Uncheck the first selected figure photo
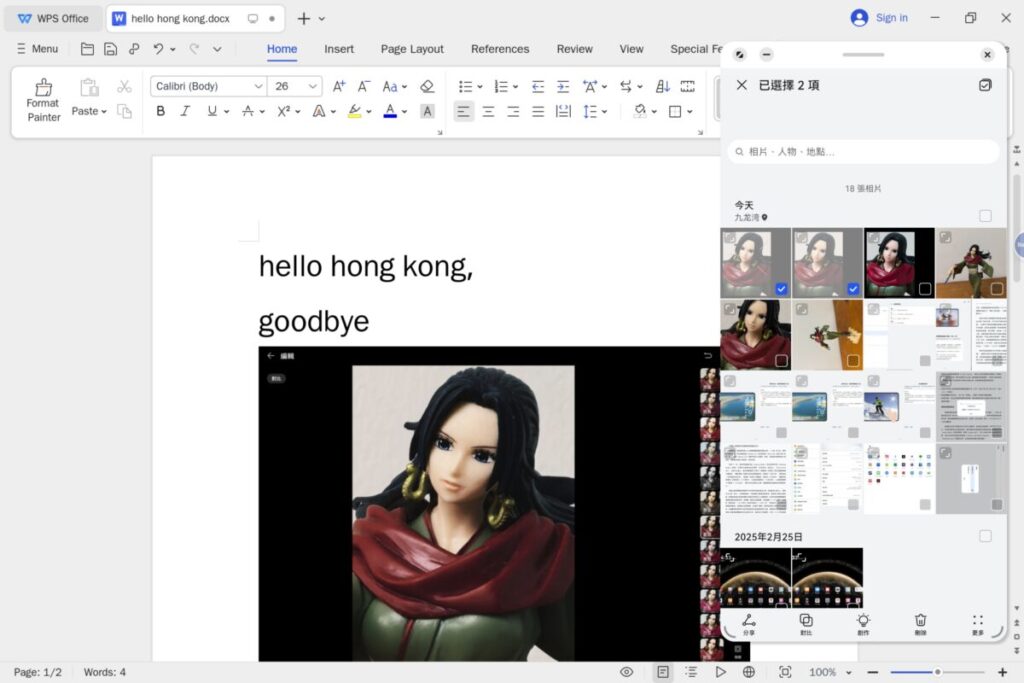The height and width of the screenshot is (683, 1024). (x=781, y=289)
